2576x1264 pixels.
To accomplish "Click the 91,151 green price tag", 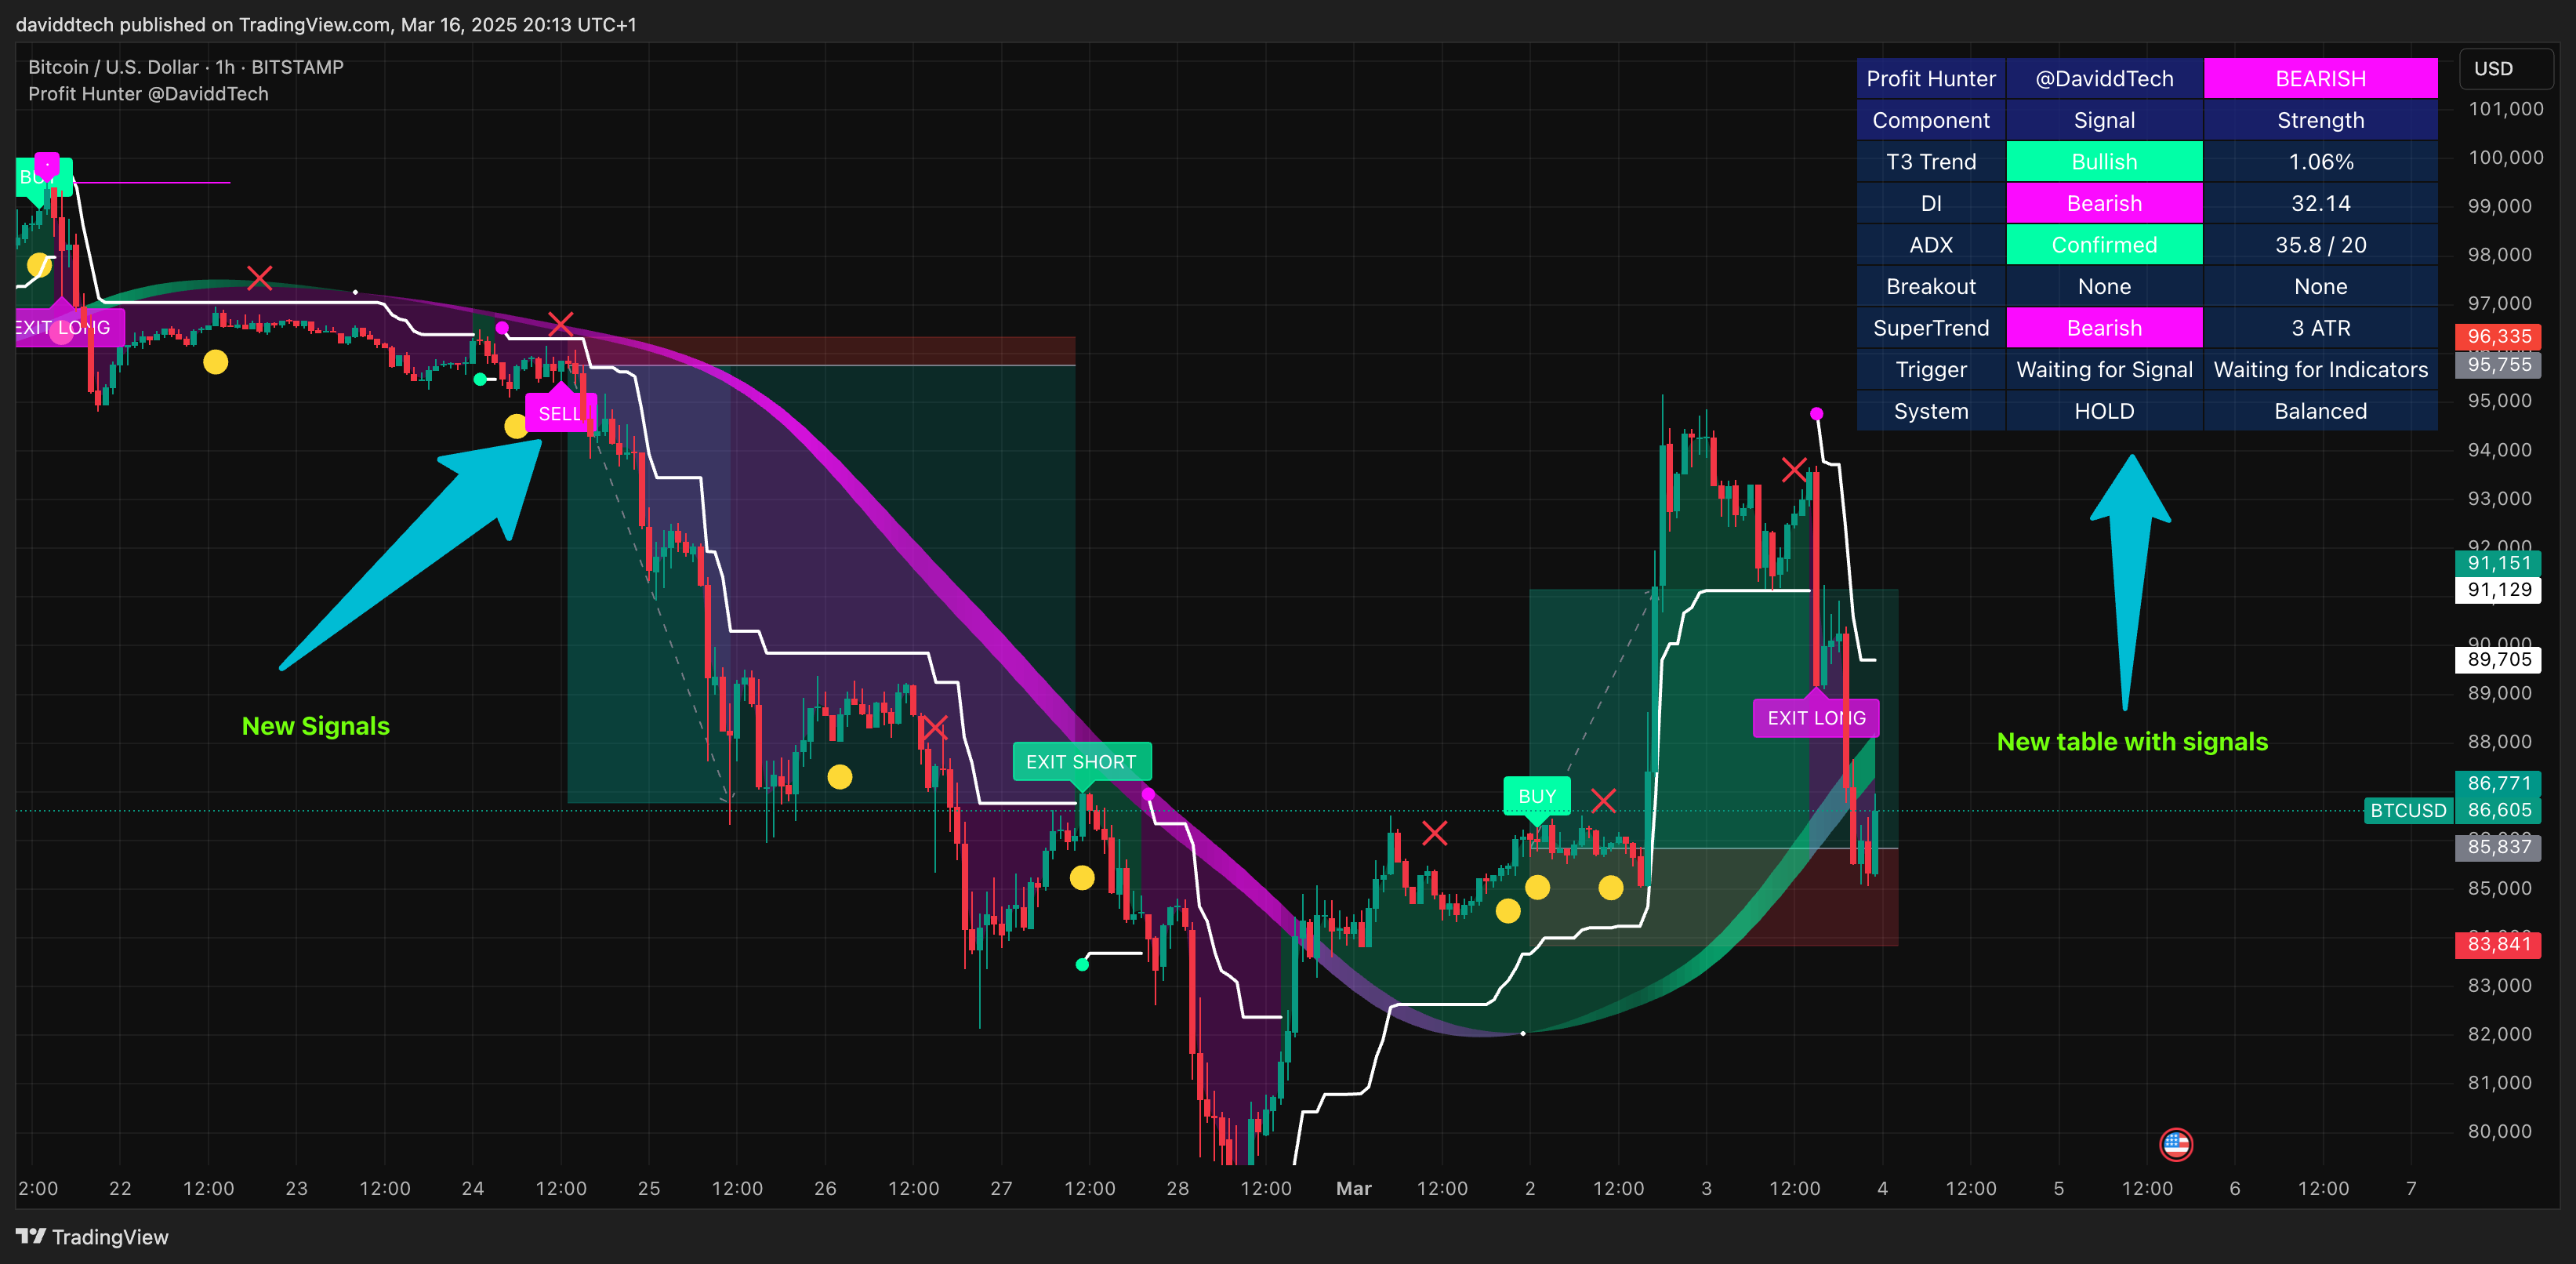I will pos(2498,563).
